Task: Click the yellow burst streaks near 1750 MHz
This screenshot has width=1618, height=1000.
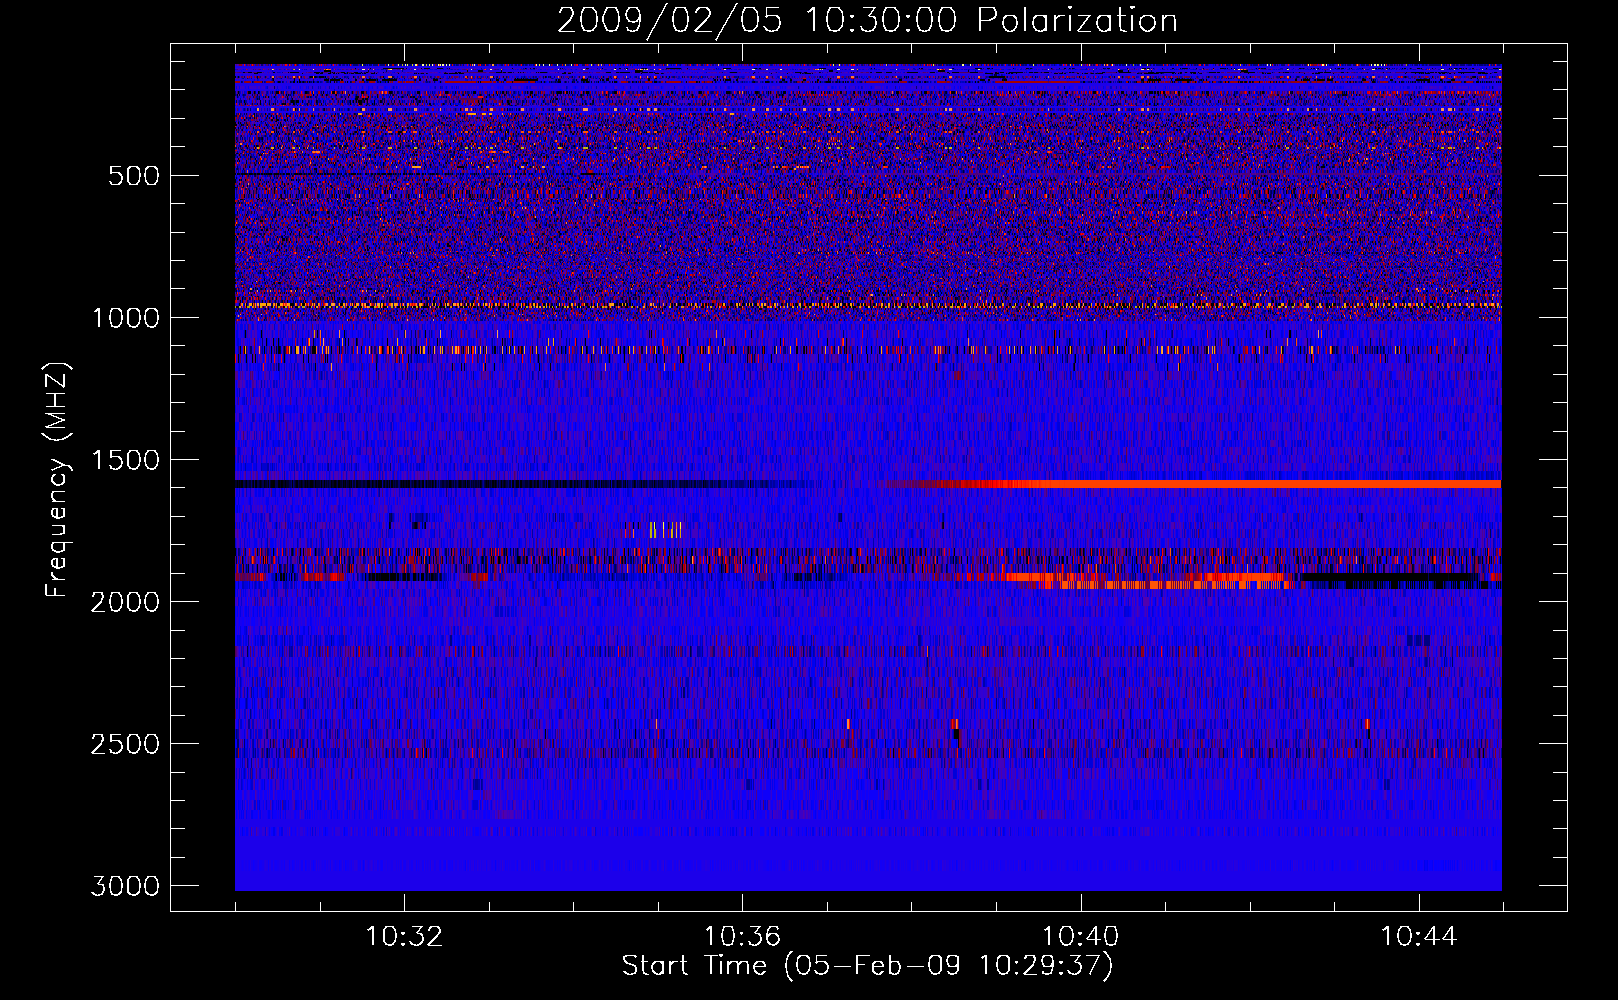Action: click(666, 530)
